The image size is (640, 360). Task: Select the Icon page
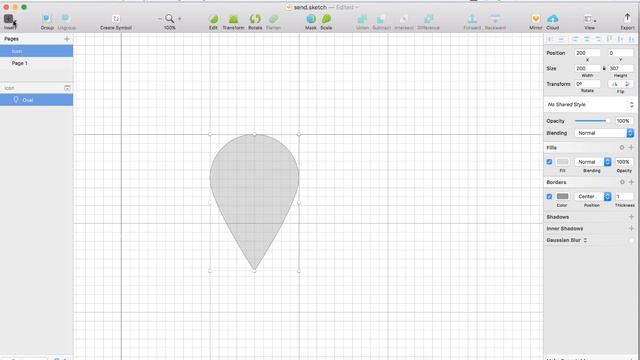[x=36, y=51]
